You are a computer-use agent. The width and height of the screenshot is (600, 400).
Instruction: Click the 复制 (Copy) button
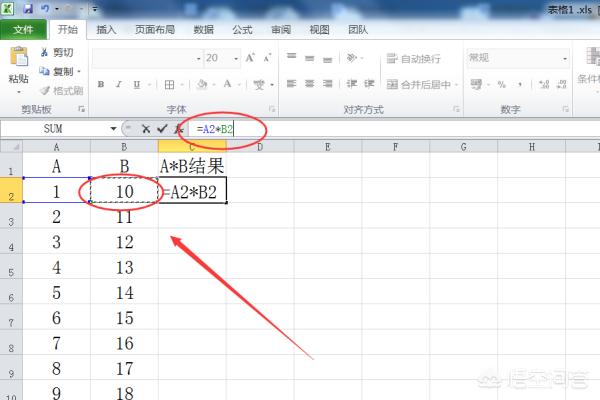point(57,72)
